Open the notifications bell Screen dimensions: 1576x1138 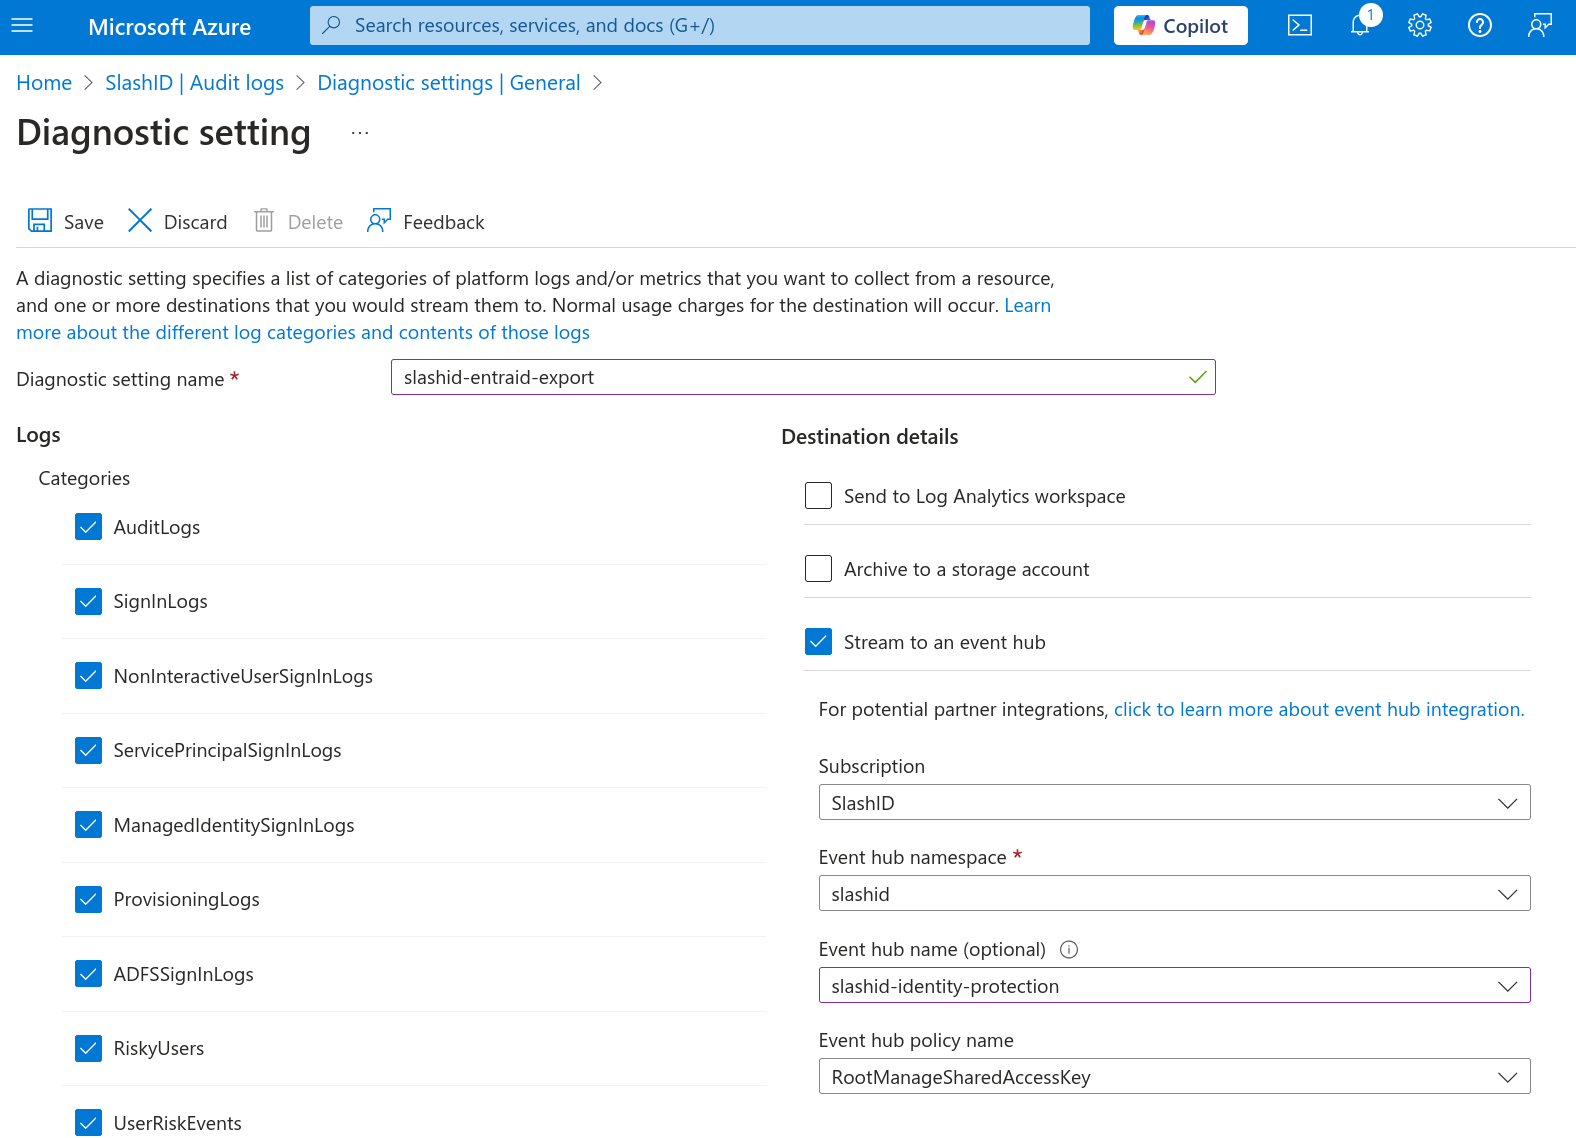point(1360,26)
